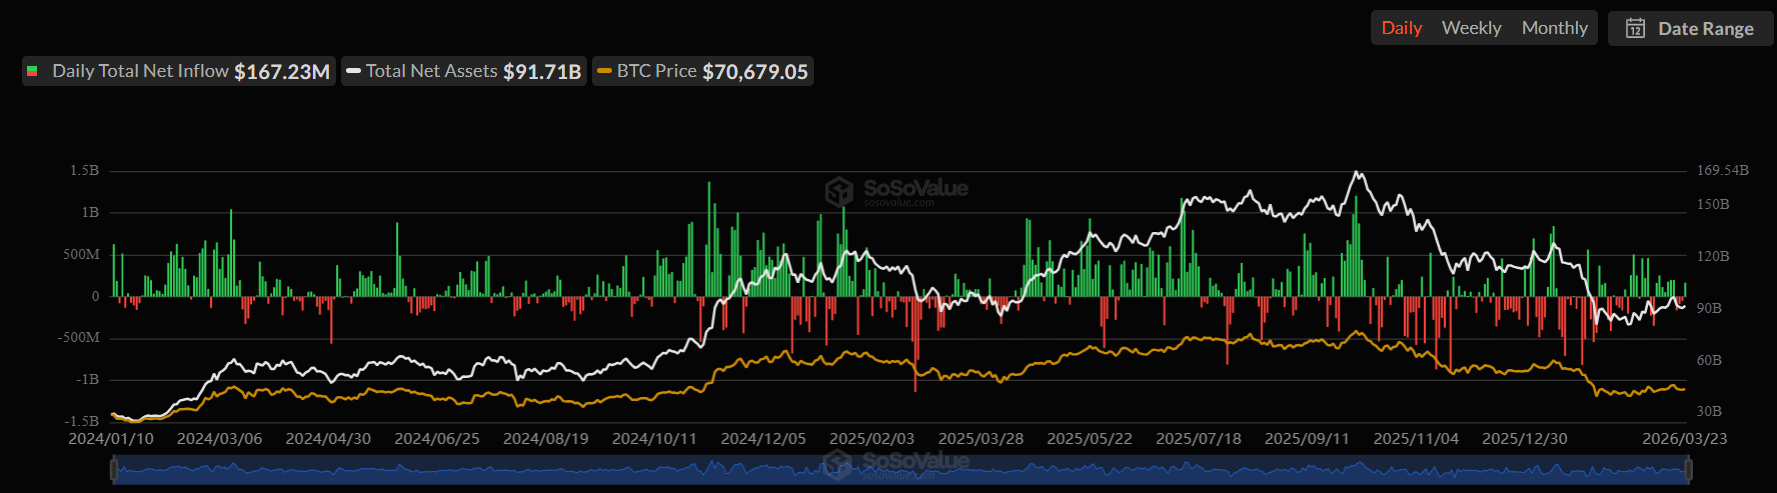Toggle the Daily Total Net Inflow series
Image resolution: width=1777 pixels, height=493 pixels.
click(179, 71)
